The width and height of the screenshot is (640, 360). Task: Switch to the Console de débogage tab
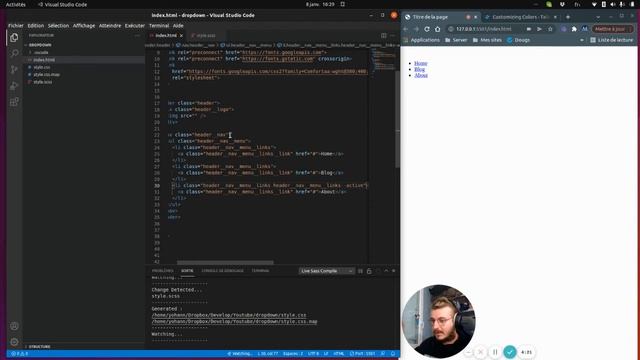click(222, 271)
